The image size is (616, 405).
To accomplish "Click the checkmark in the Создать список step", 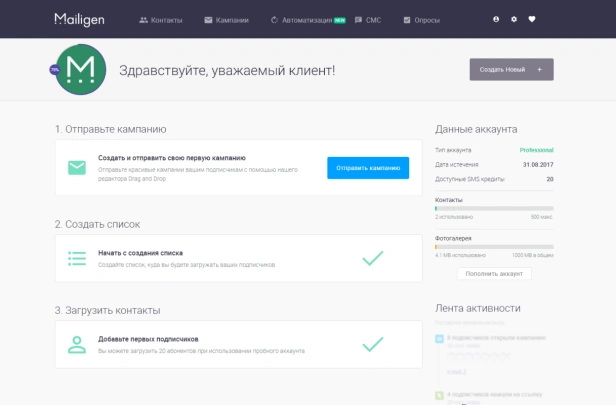I will click(372, 258).
